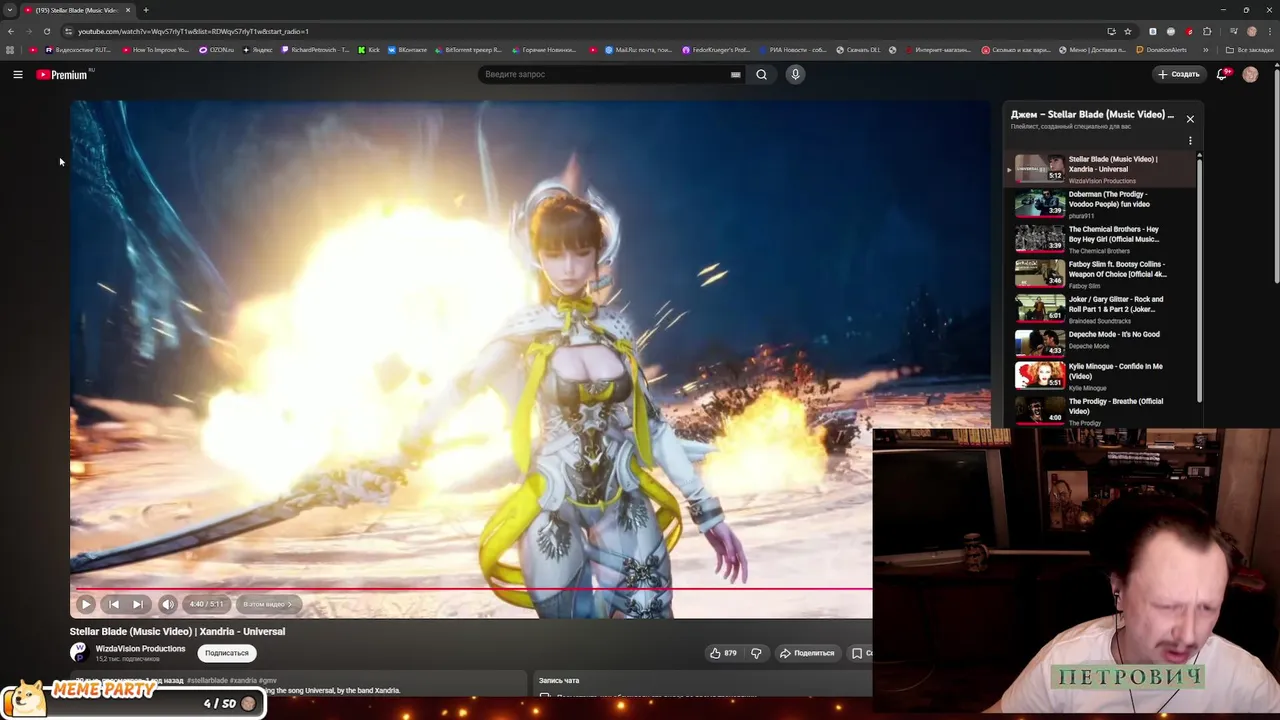The width and height of the screenshot is (1280, 720).
Task: Click the video title Stellar Blade text
Action: 177,632
